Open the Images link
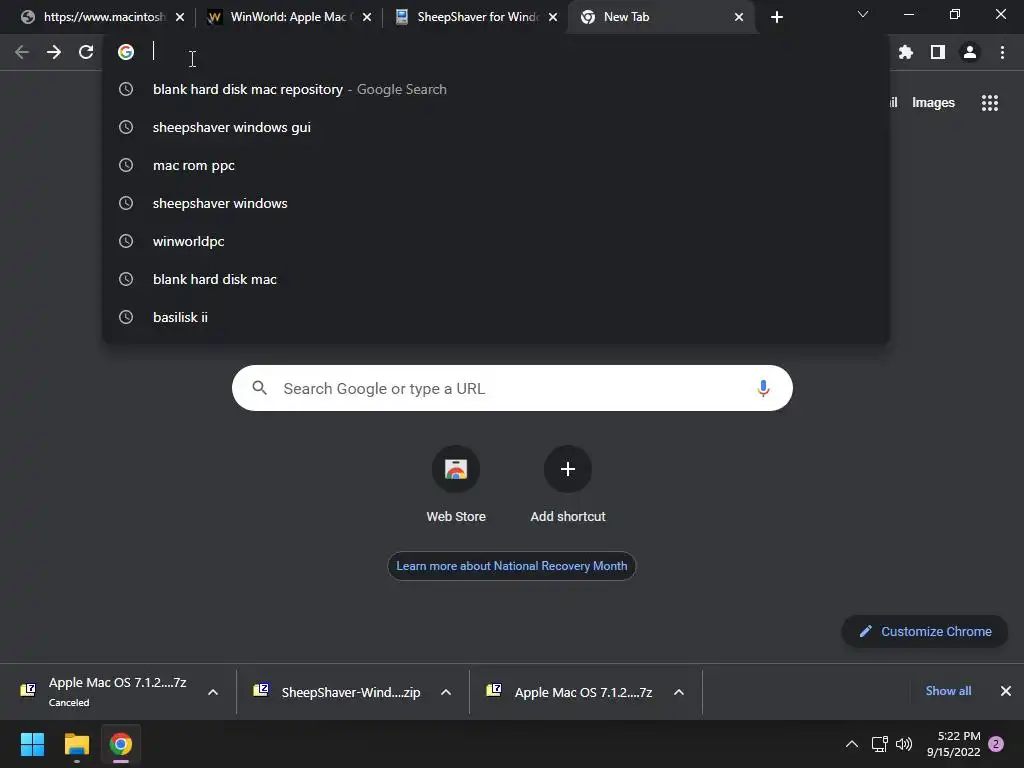The height and width of the screenshot is (768, 1024). point(933,103)
